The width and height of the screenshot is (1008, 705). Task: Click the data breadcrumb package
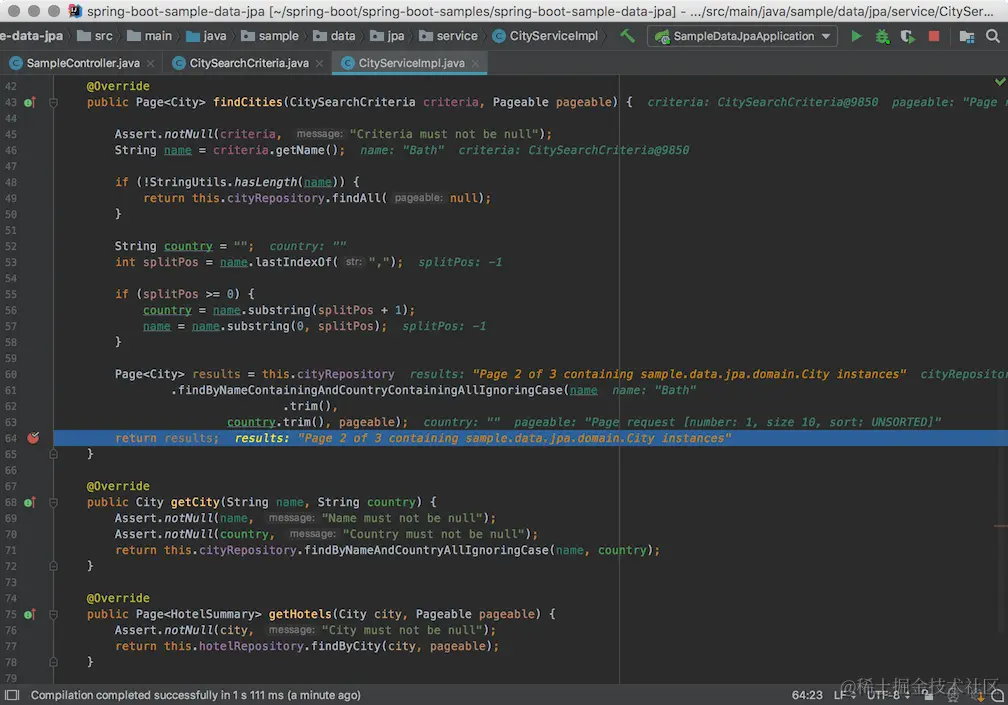coord(334,36)
